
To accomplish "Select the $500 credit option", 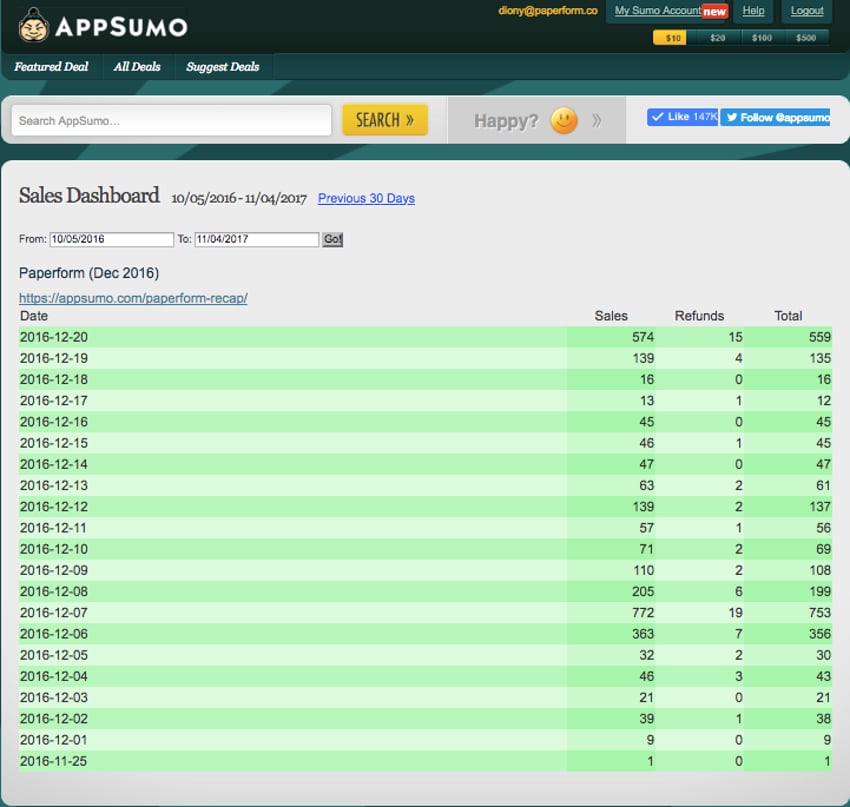I will 806,37.
